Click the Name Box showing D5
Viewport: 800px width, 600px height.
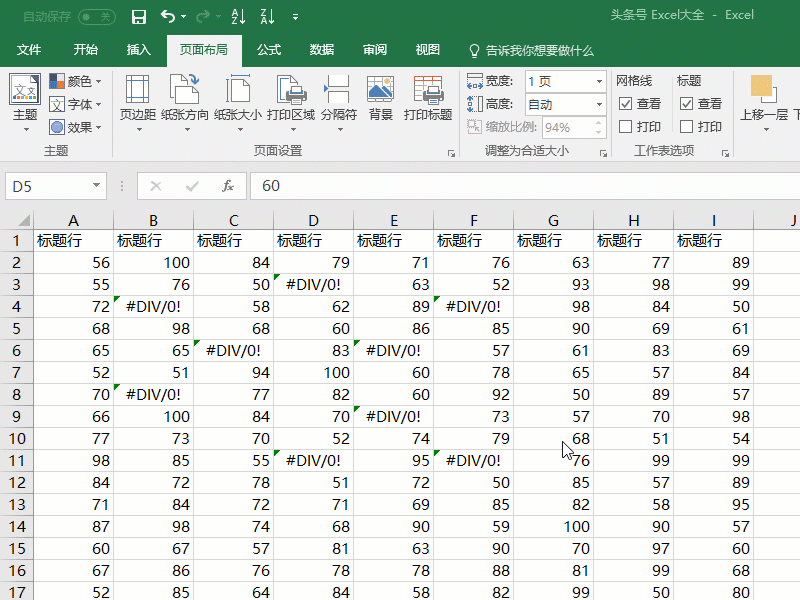tap(47, 186)
